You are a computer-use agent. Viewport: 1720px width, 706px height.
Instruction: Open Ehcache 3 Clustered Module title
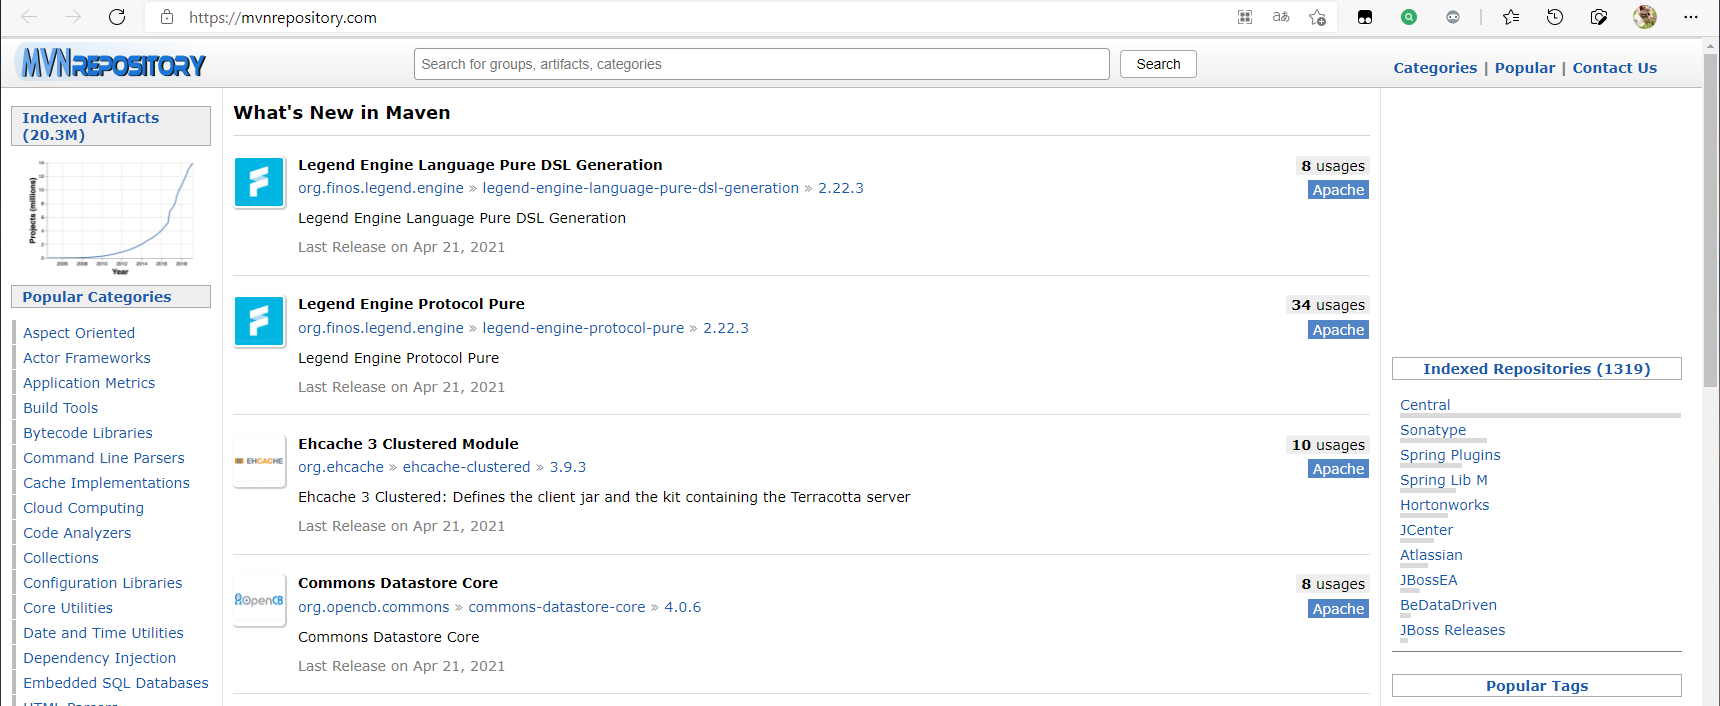point(408,444)
